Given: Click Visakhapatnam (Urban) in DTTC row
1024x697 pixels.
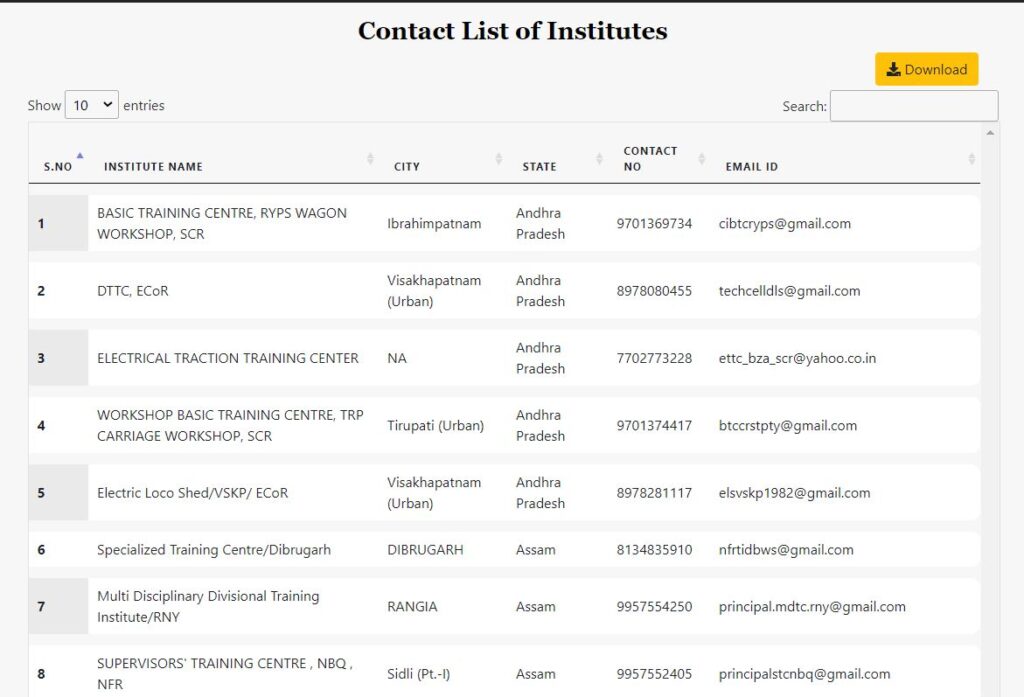Looking at the screenshot, I should coord(434,291).
